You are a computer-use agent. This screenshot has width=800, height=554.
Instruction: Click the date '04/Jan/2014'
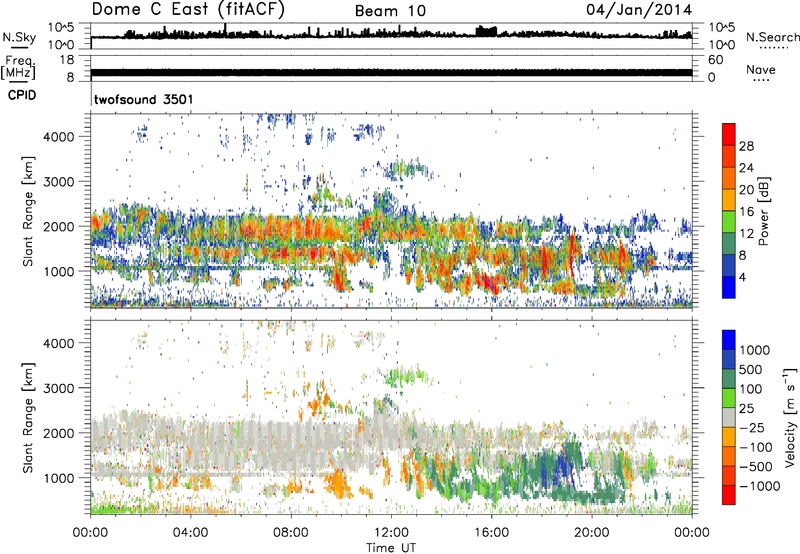coord(639,10)
